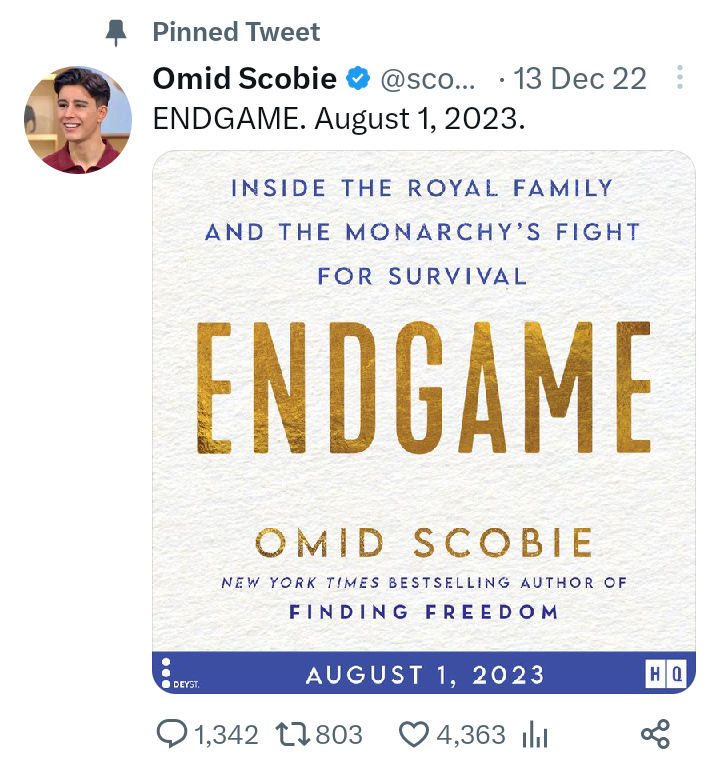Click the HQ logo on the cover
Screen dimensions: 720x781
(665, 674)
